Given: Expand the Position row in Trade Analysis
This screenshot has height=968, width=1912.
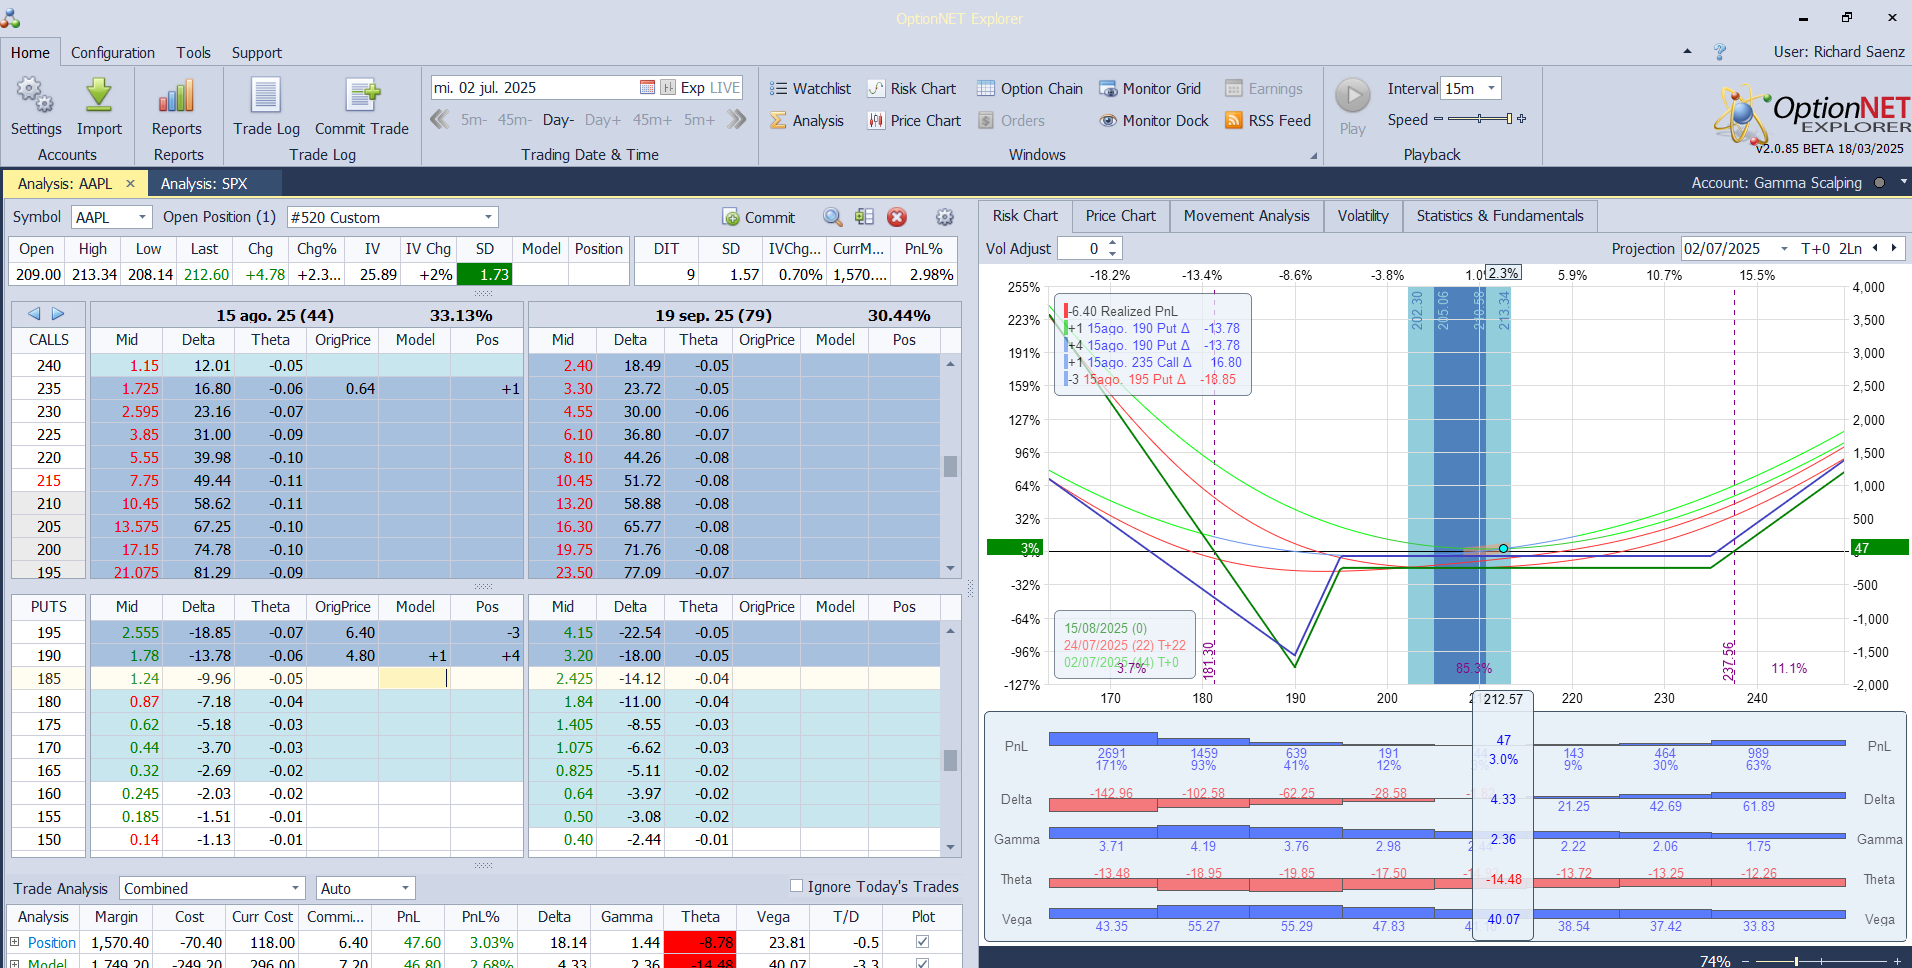Looking at the screenshot, I should pos(15,942).
